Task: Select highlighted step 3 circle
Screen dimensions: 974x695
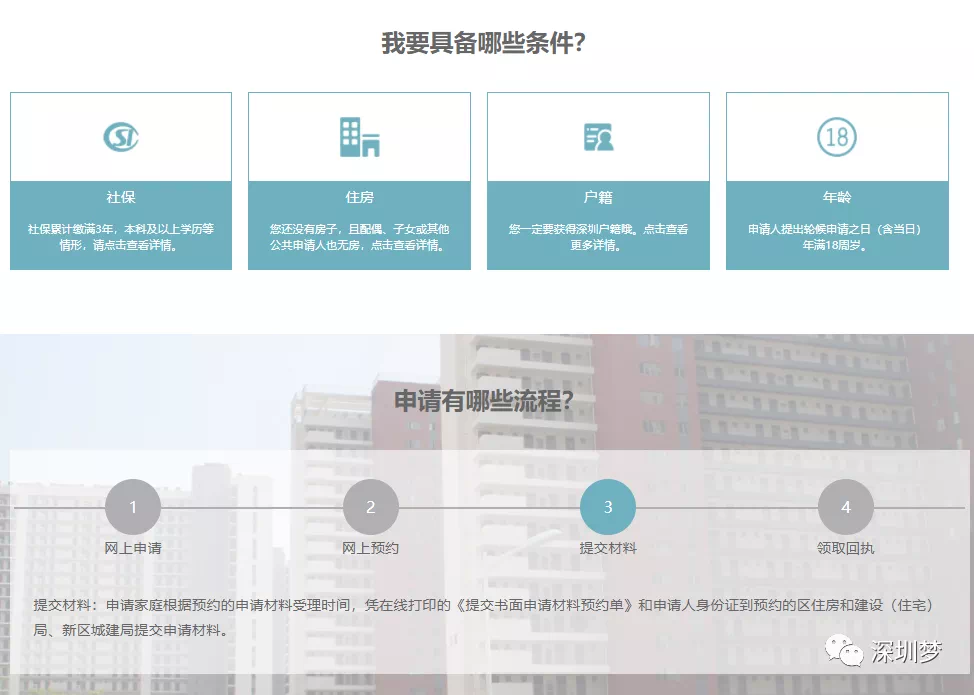Action: [608, 507]
